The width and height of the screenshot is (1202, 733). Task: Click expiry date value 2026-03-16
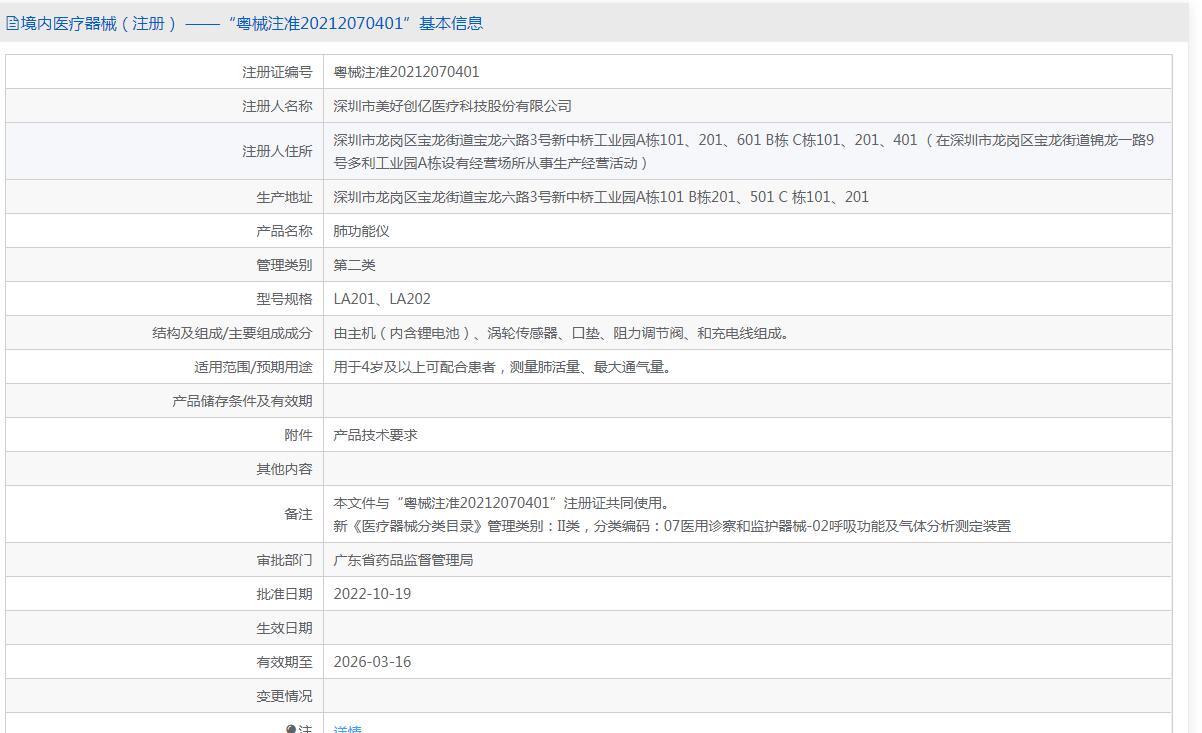pyautogui.click(x=372, y=662)
